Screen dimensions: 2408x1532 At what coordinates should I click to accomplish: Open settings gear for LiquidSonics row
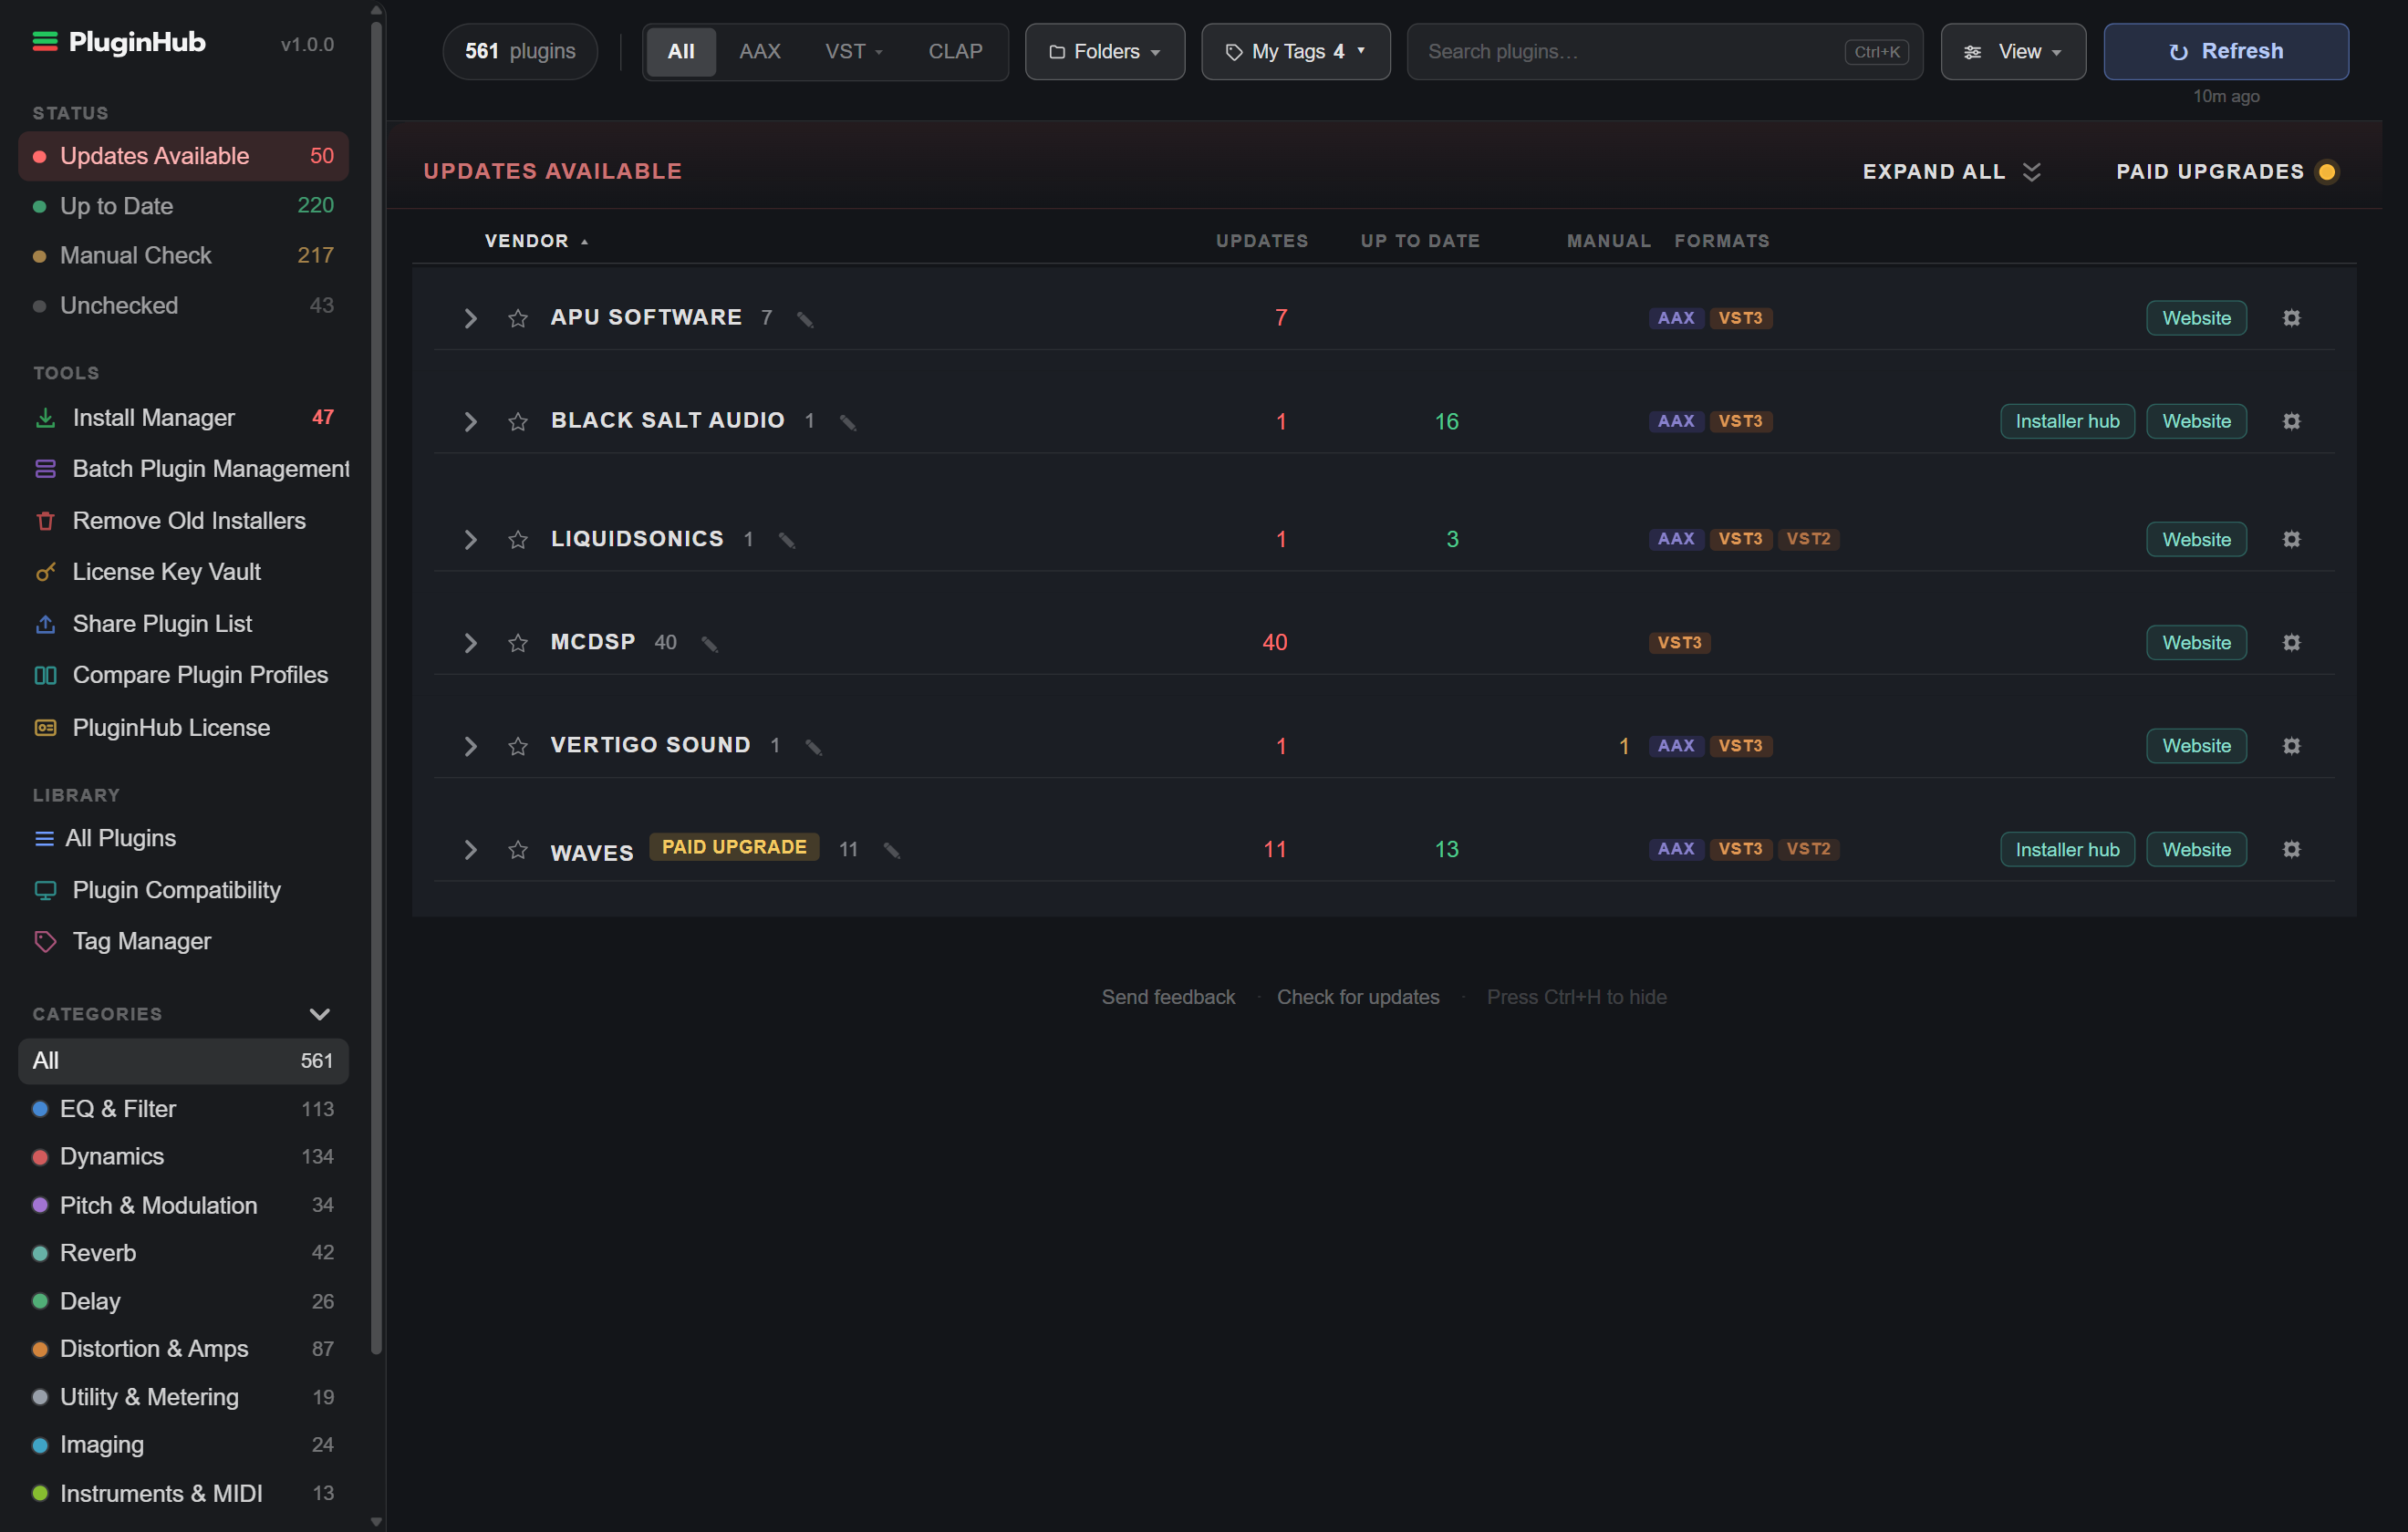coord(2291,539)
